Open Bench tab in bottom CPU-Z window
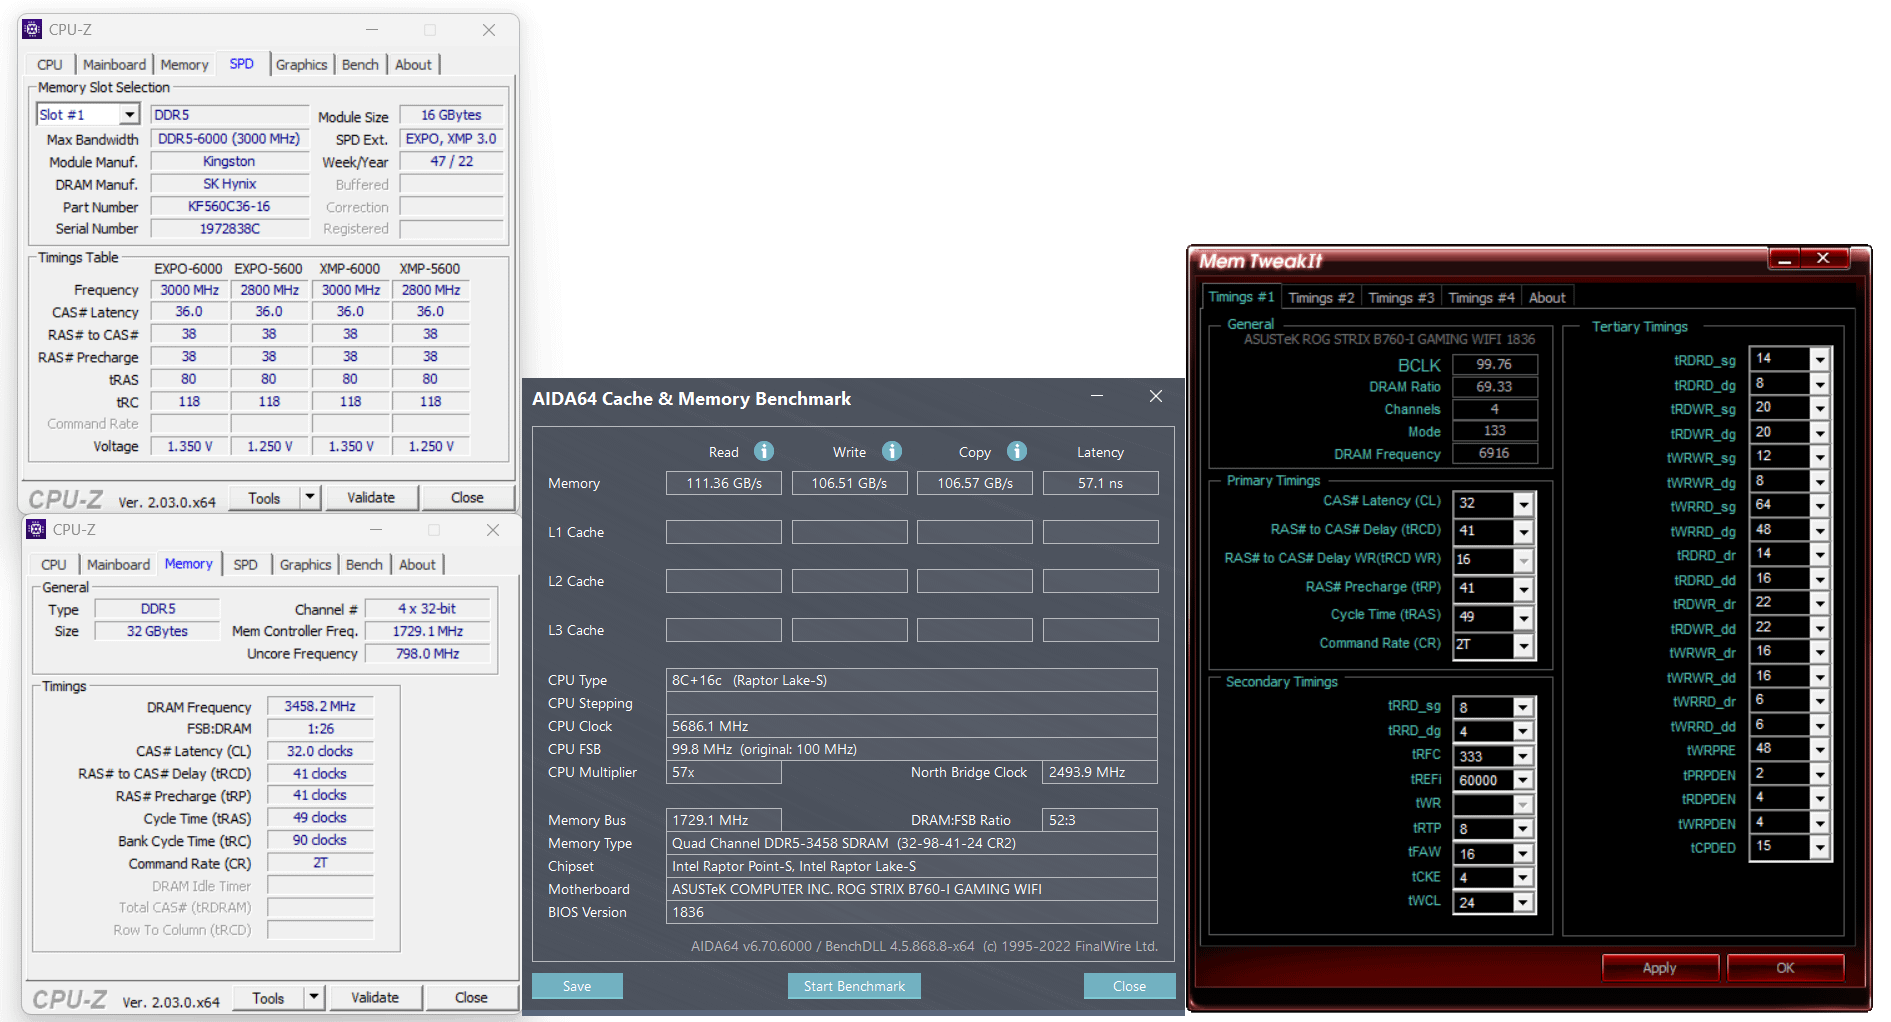Viewport: 1891px width, 1022px height. coord(364,564)
